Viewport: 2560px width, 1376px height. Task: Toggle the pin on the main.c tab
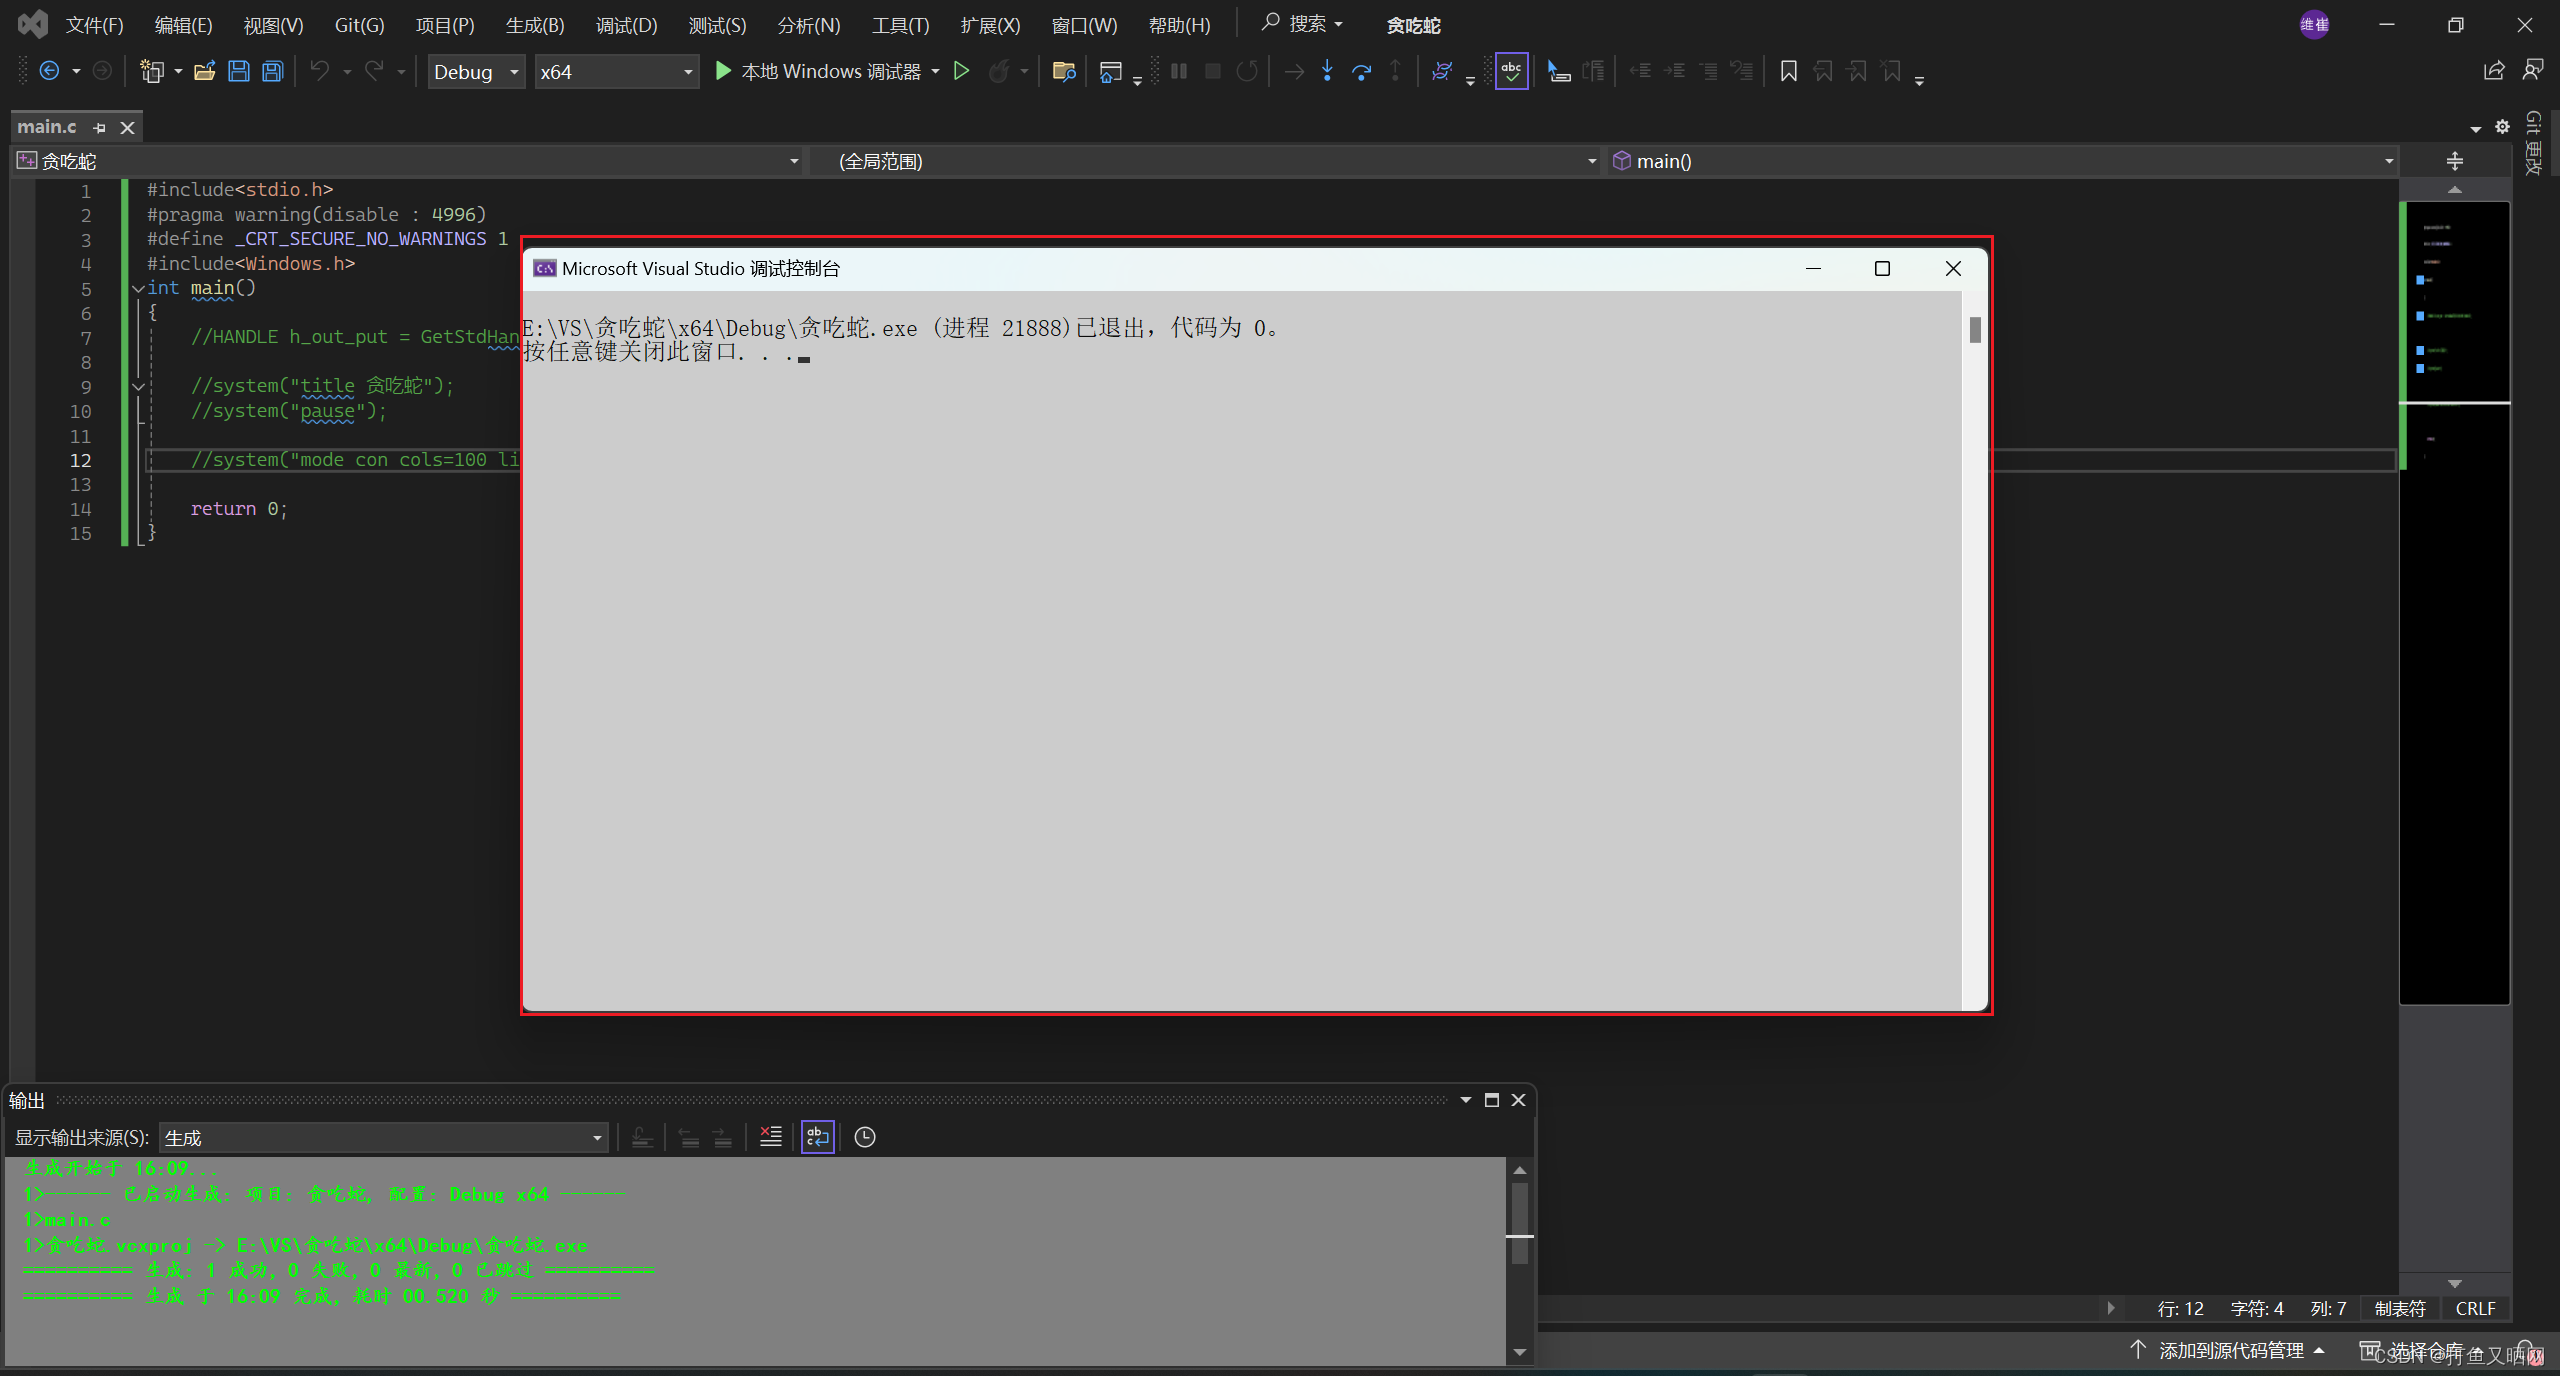pos(99,128)
